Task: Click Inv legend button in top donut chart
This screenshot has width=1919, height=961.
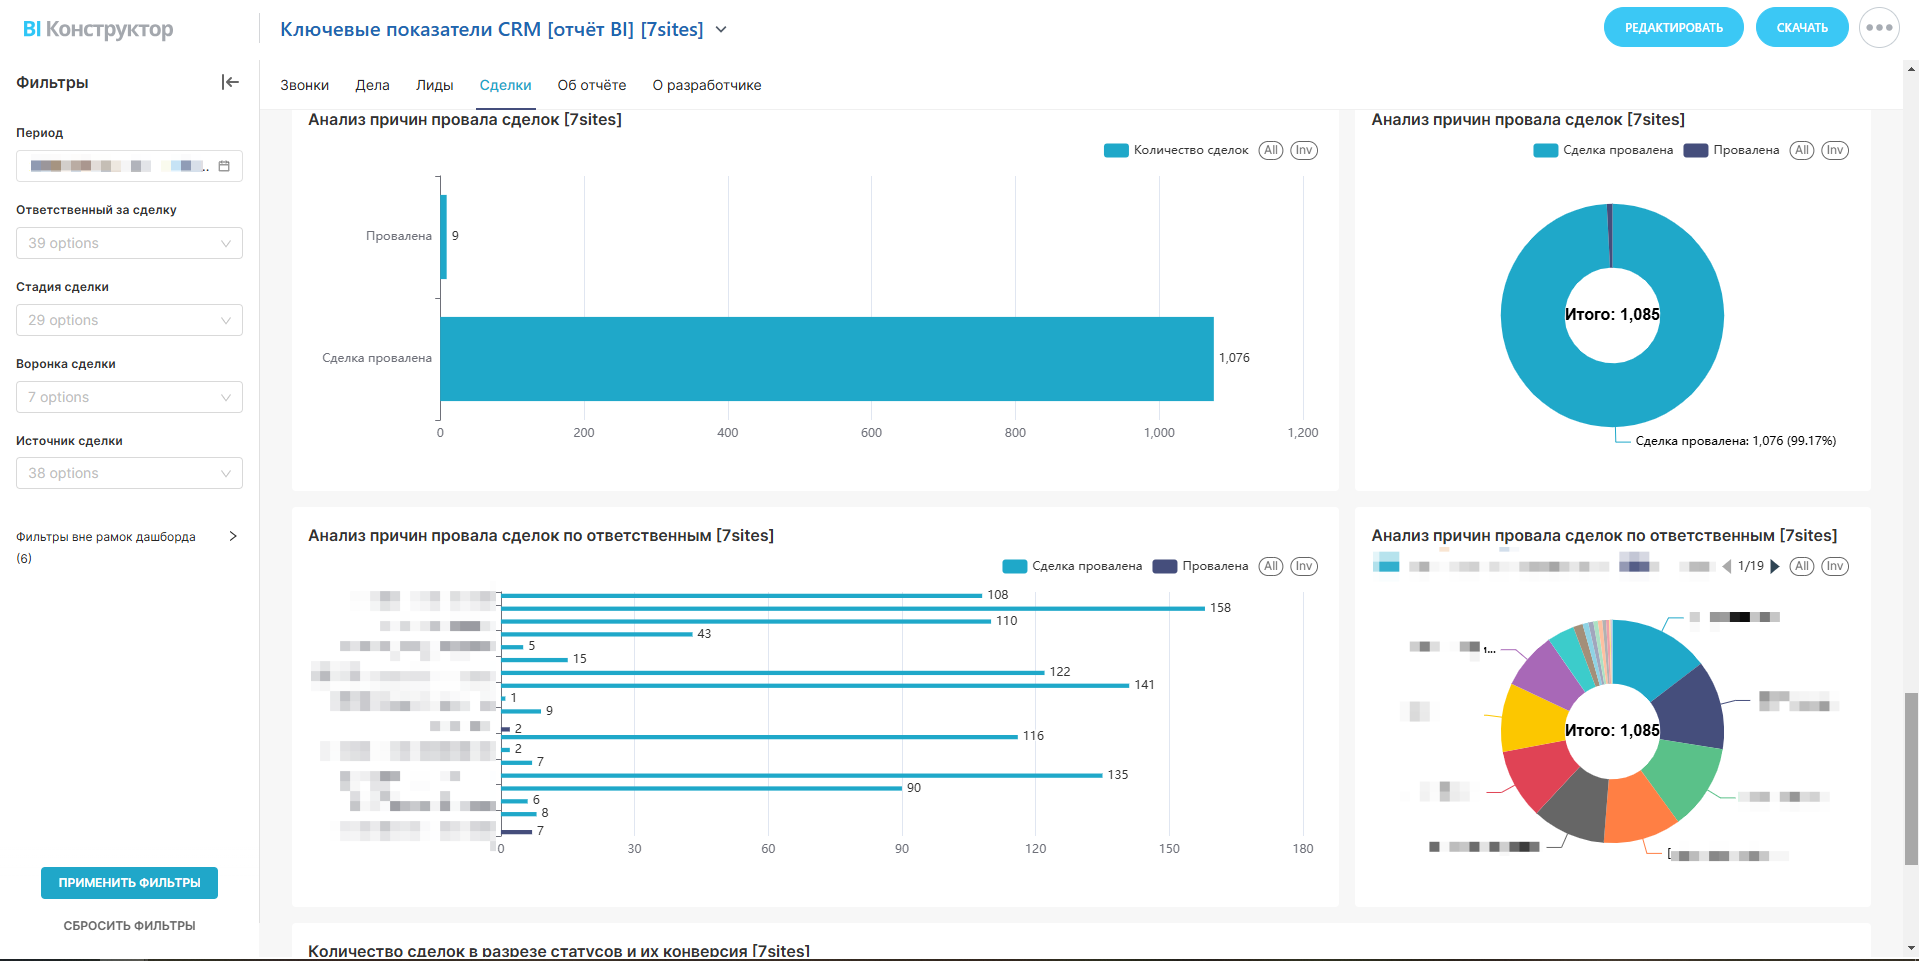Action: pyautogui.click(x=1834, y=151)
